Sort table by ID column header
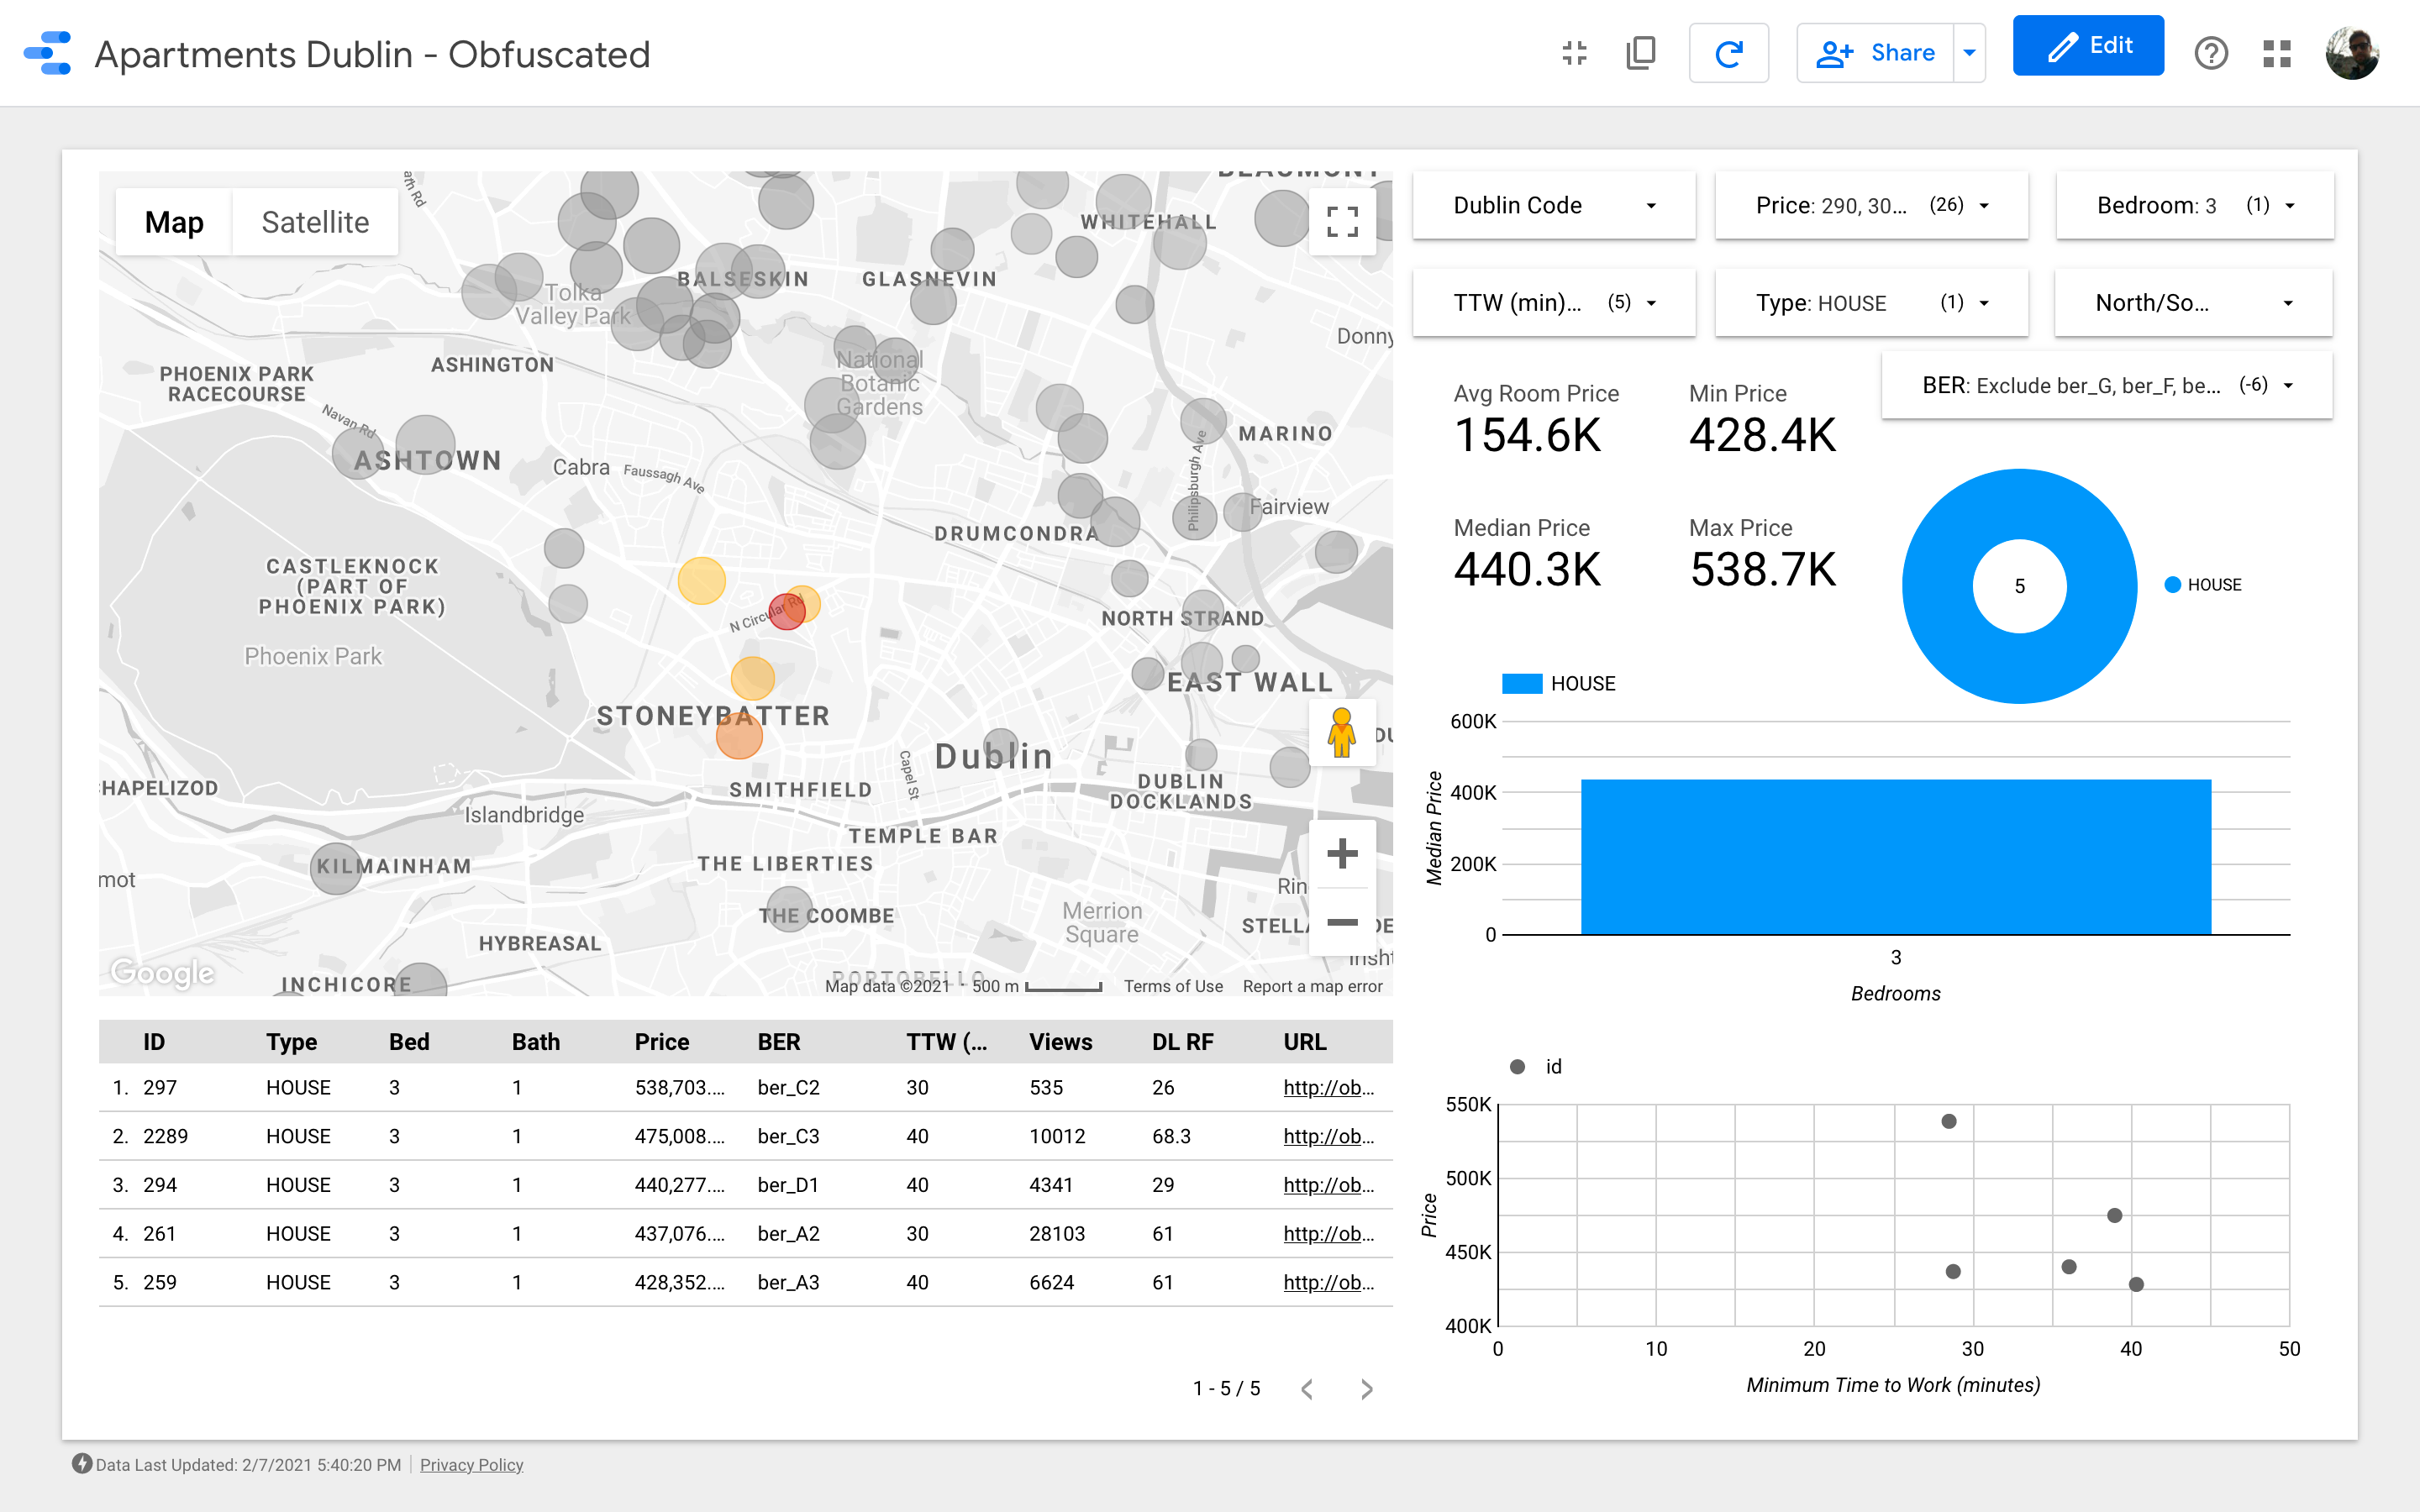The image size is (2420, 1512). pyautogui.click(x=154, y=1042)
